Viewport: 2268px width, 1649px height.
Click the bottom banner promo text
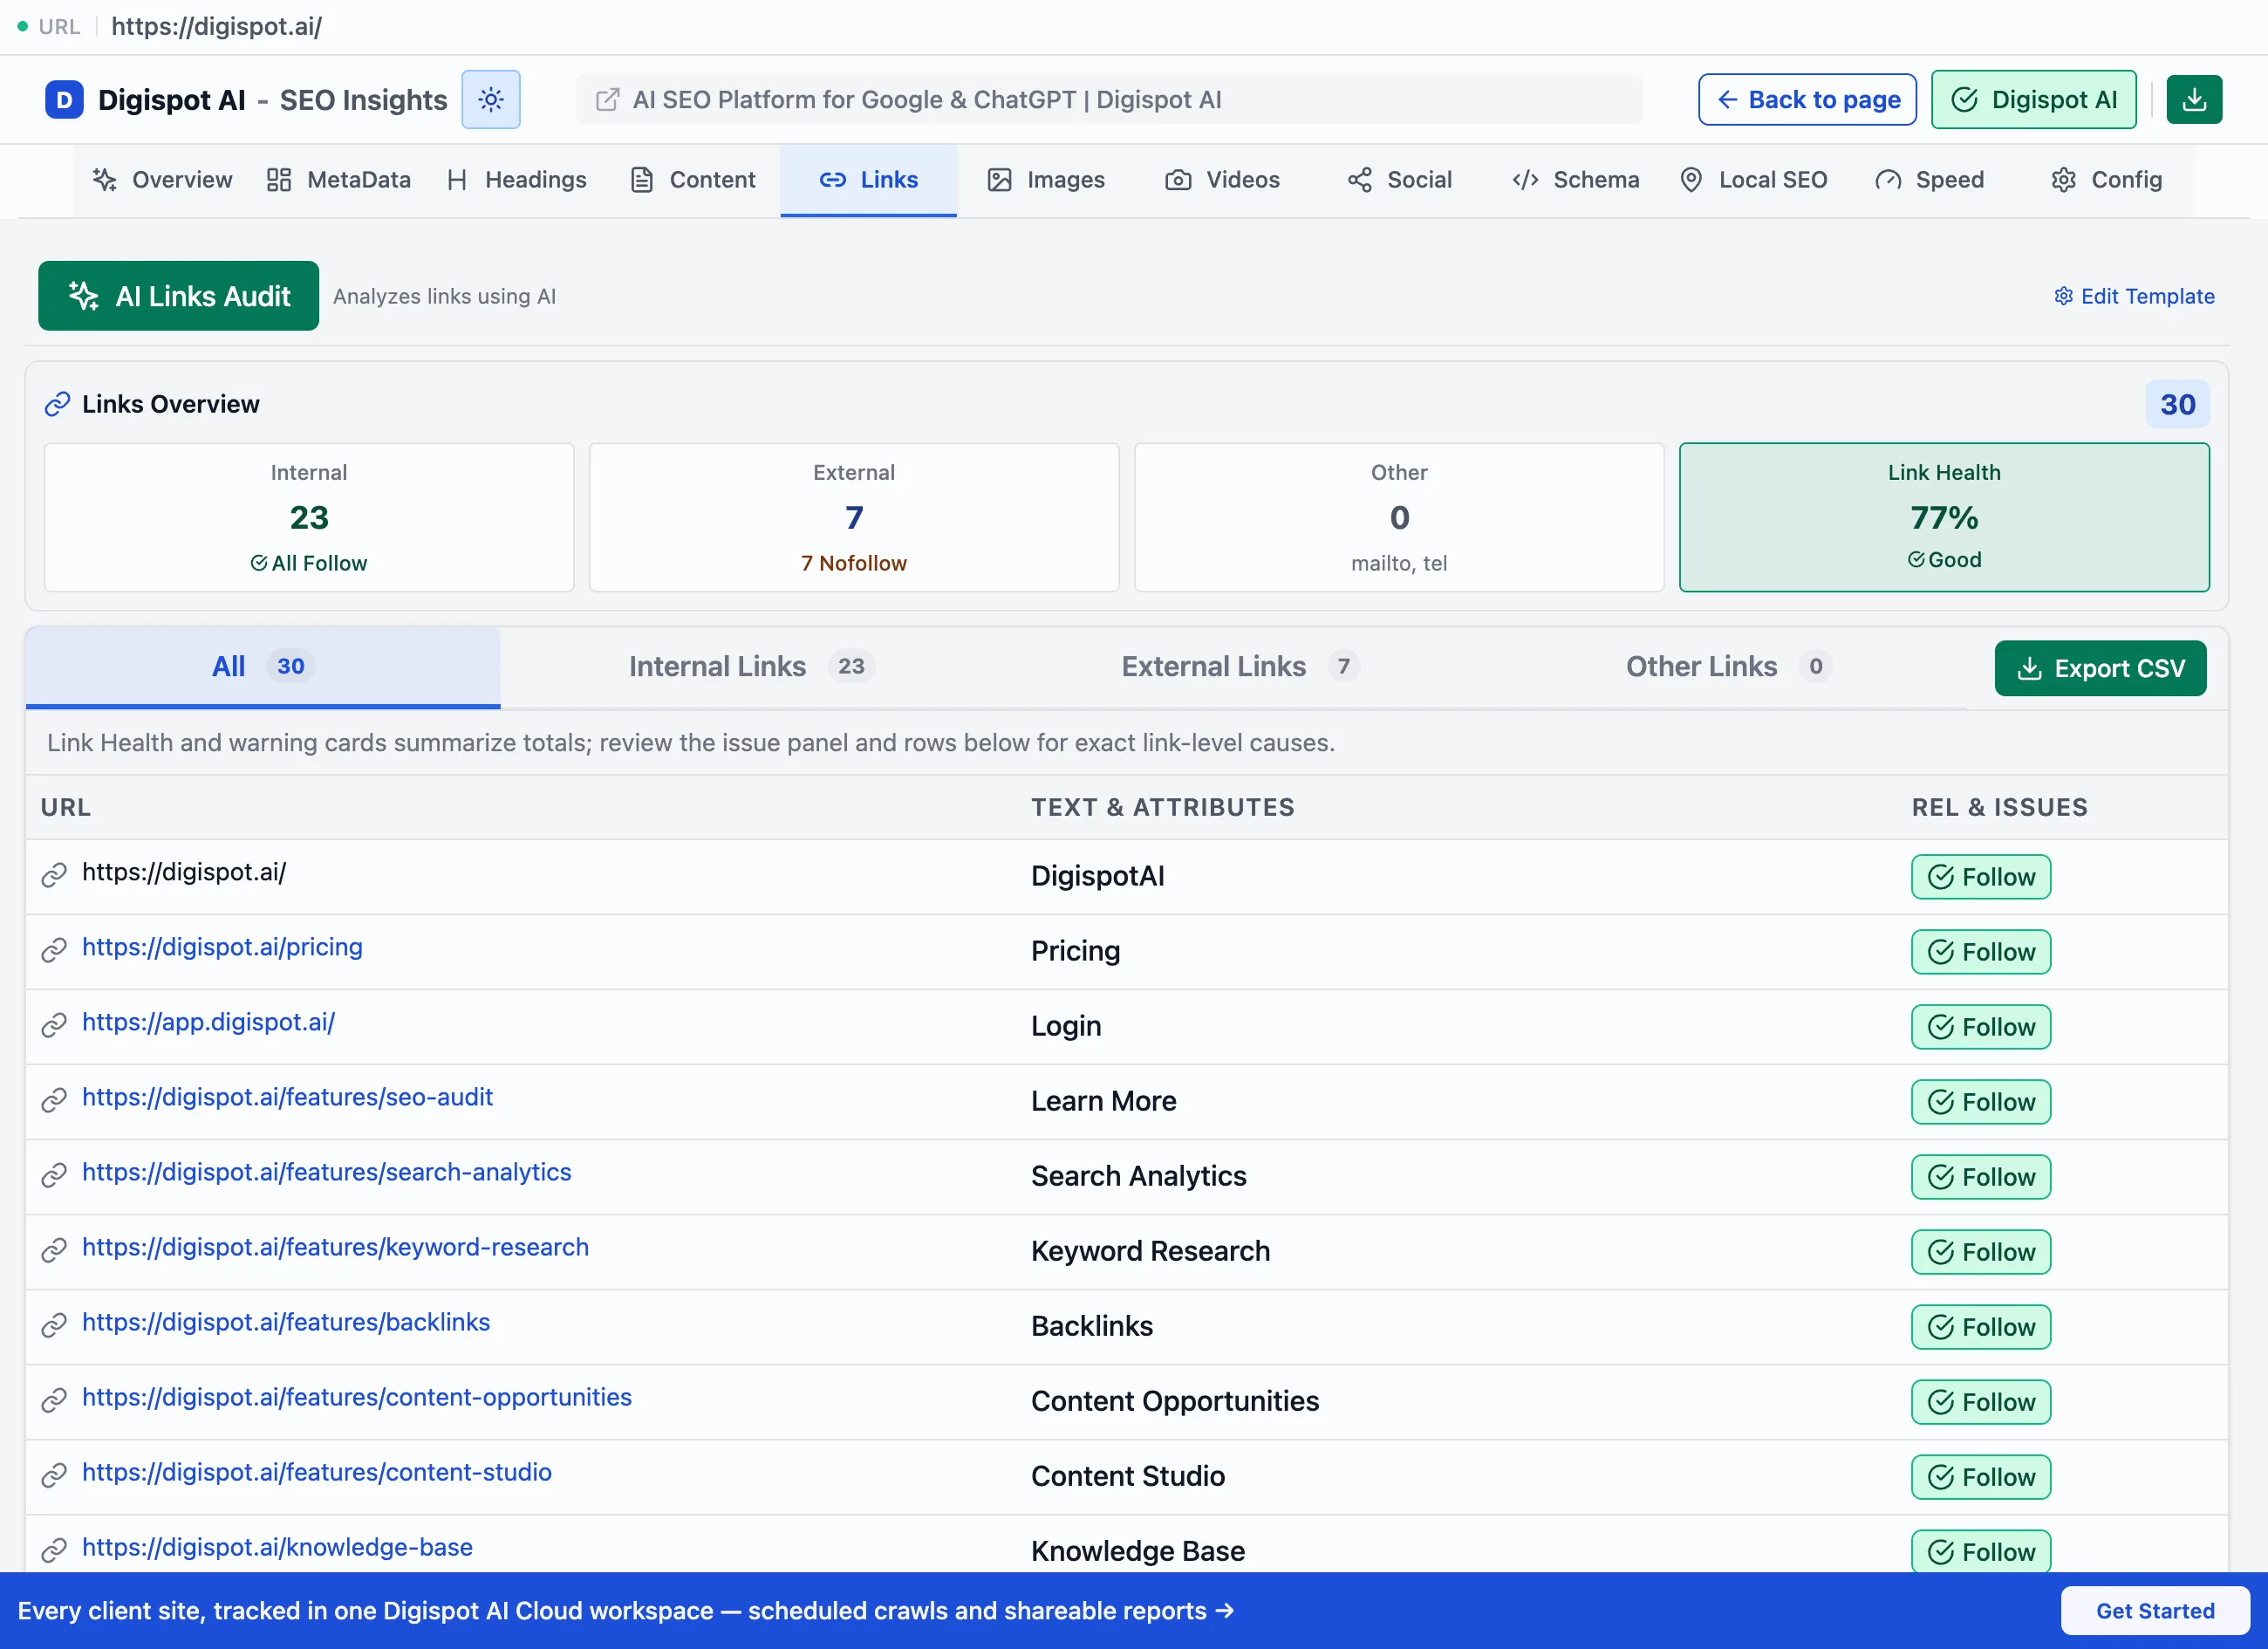pyautogui.click(x=625, y=1611)
